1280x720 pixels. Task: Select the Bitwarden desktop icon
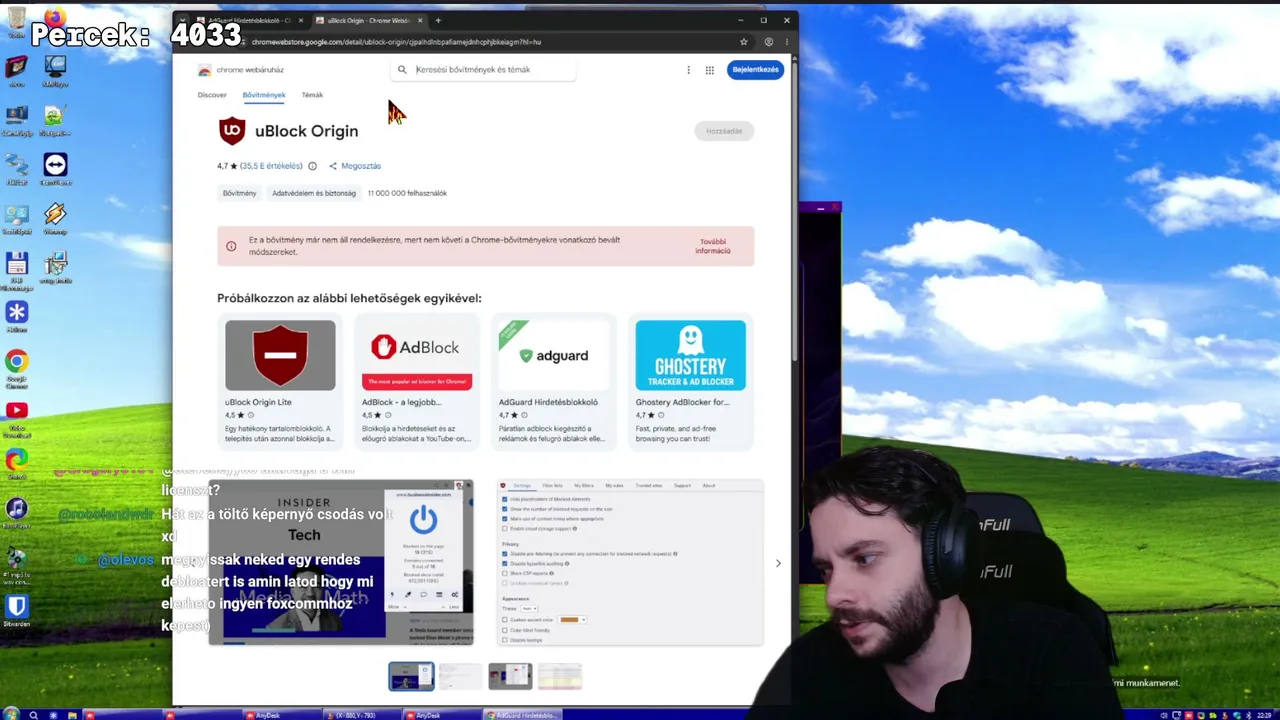coord(17,611)
